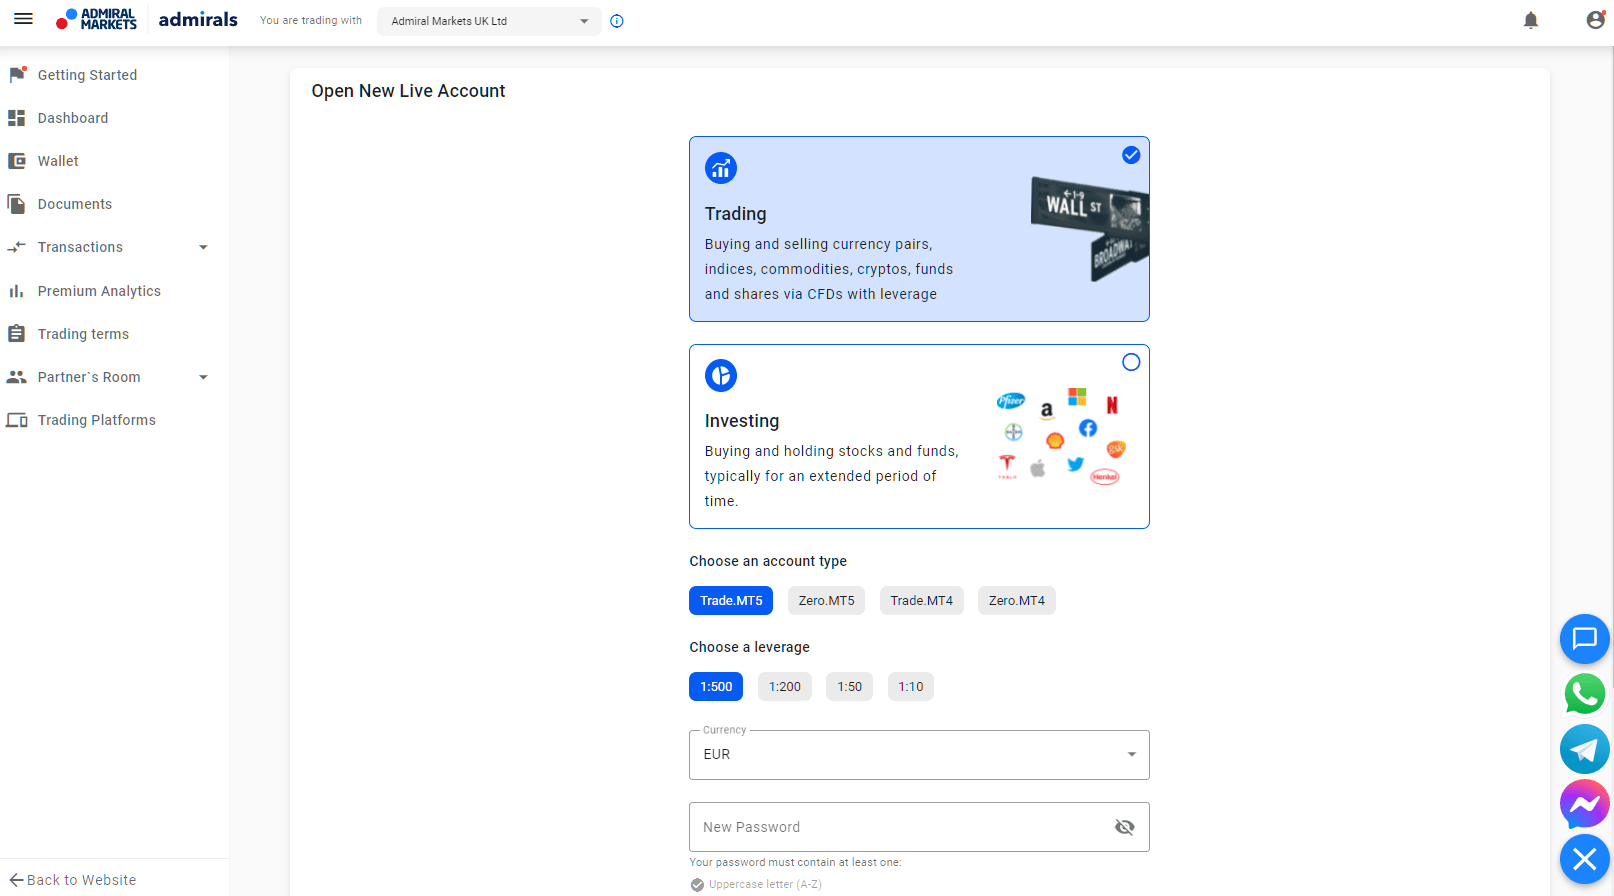This screenshot has width=1614, height=896.
Task: Click the Wall St image on Trading card
Action: [x=1090, y=229]
